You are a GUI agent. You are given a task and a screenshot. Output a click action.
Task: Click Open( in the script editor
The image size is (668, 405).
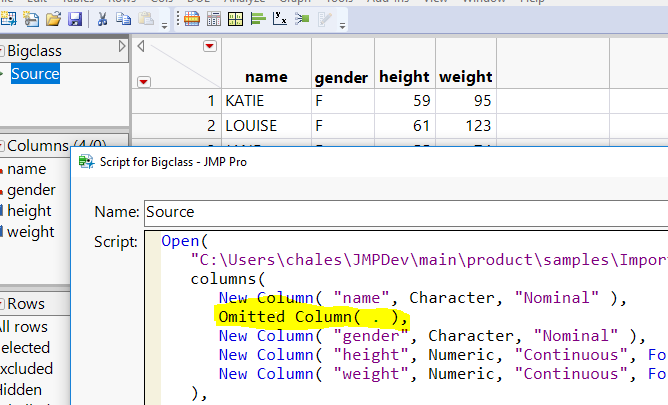(x=184, y=241)
